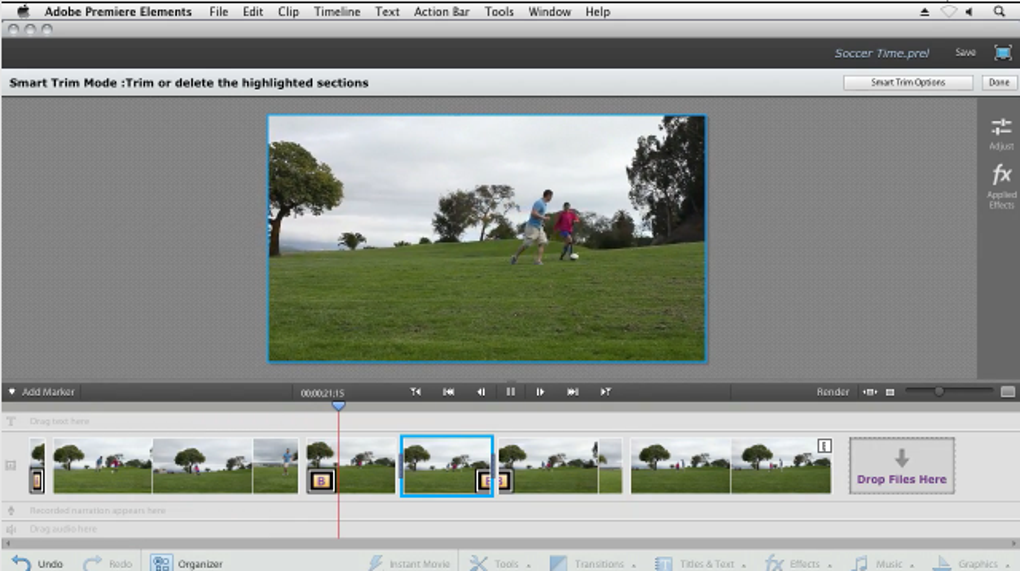Open the Tools panel dropdown
This screenshot has width=1020, height=571.
[x=500, y=563]
